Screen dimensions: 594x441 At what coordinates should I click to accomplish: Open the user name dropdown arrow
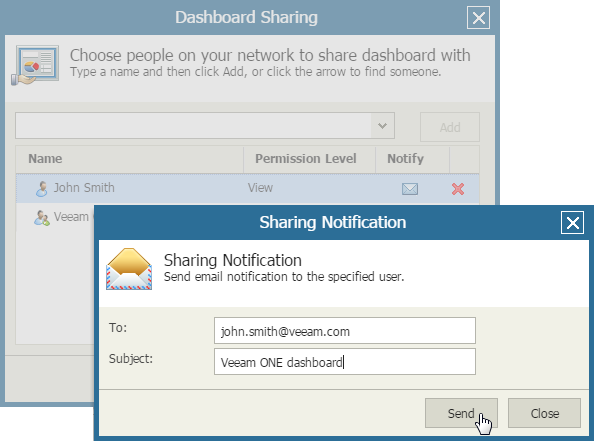[383, 125]
